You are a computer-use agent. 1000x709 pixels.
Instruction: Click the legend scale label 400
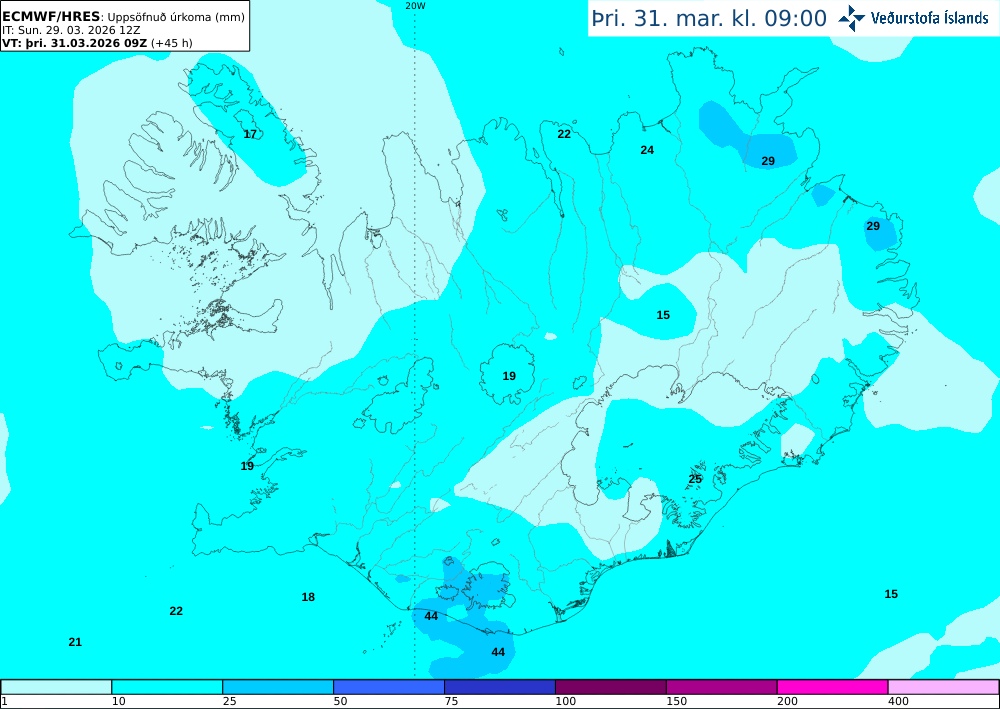[898, 701]
